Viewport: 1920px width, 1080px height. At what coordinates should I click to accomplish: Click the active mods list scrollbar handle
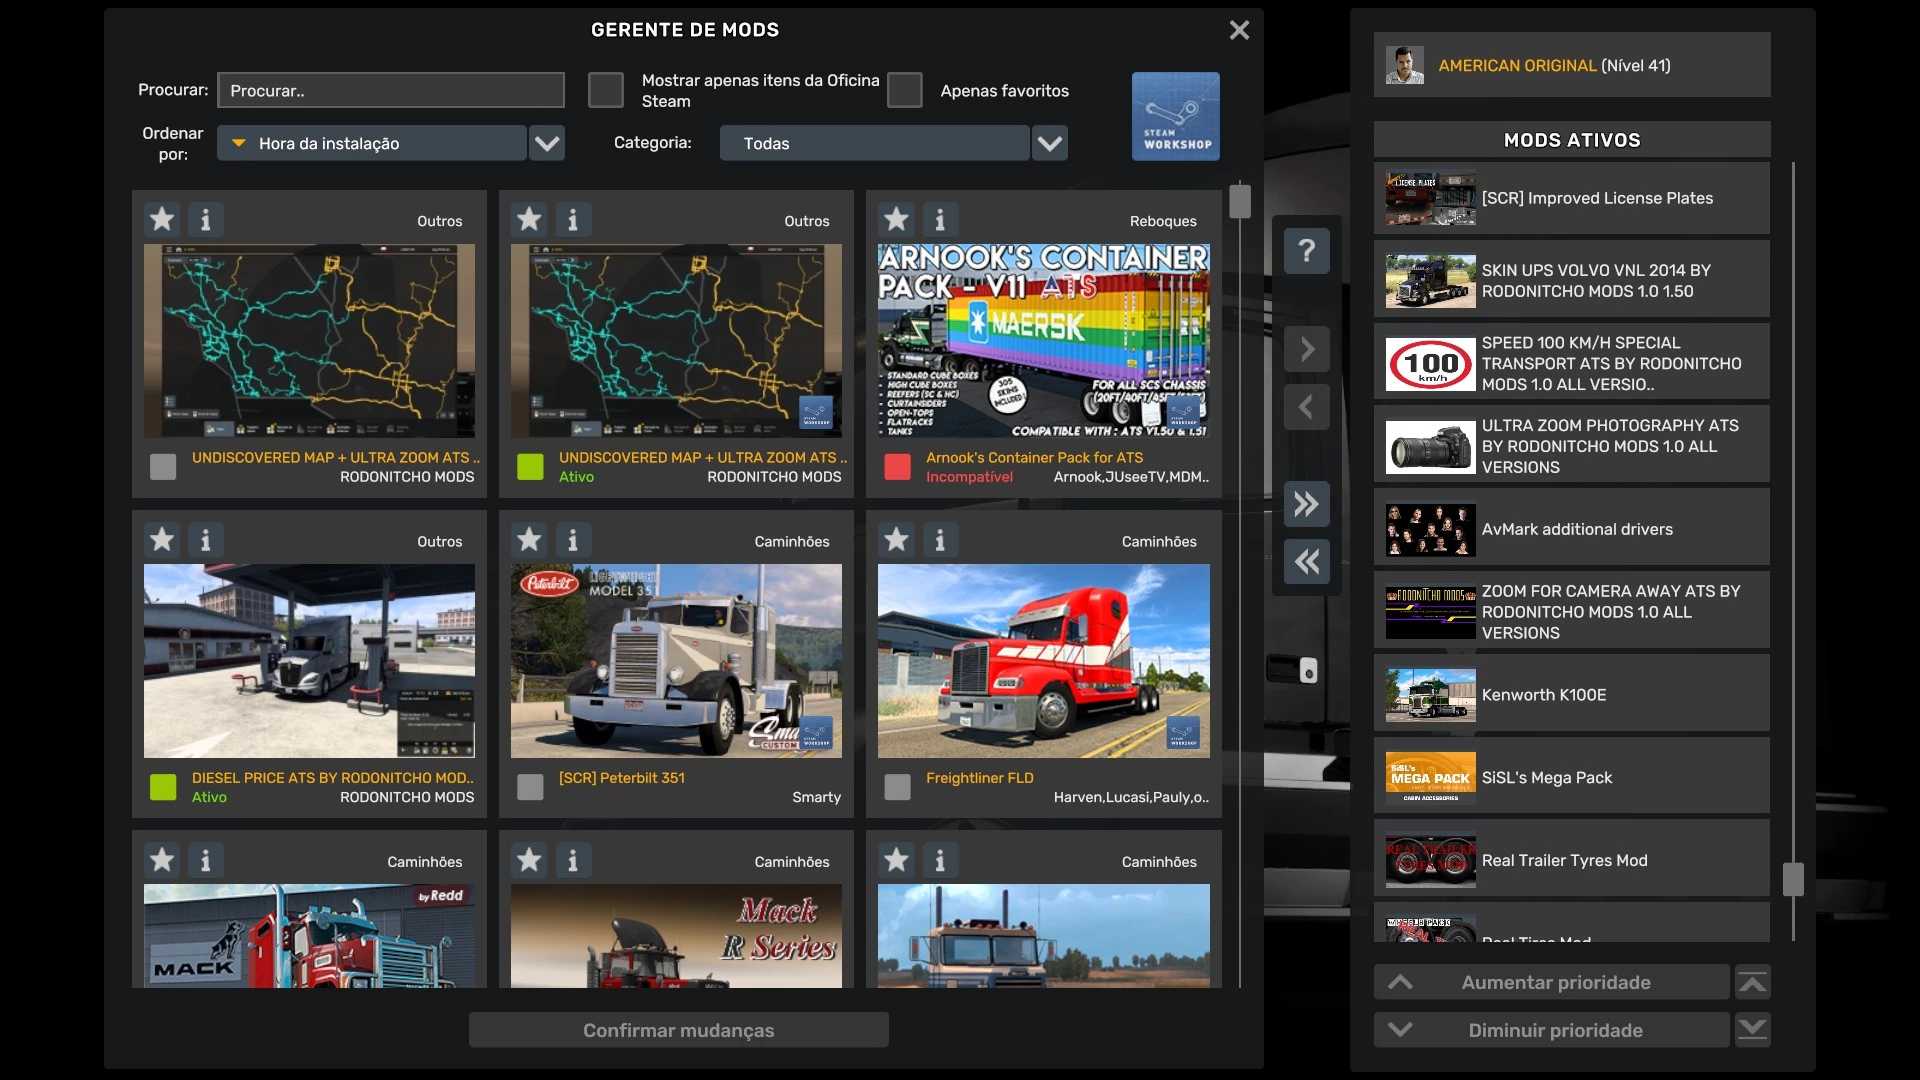(x=1793, y=879)
